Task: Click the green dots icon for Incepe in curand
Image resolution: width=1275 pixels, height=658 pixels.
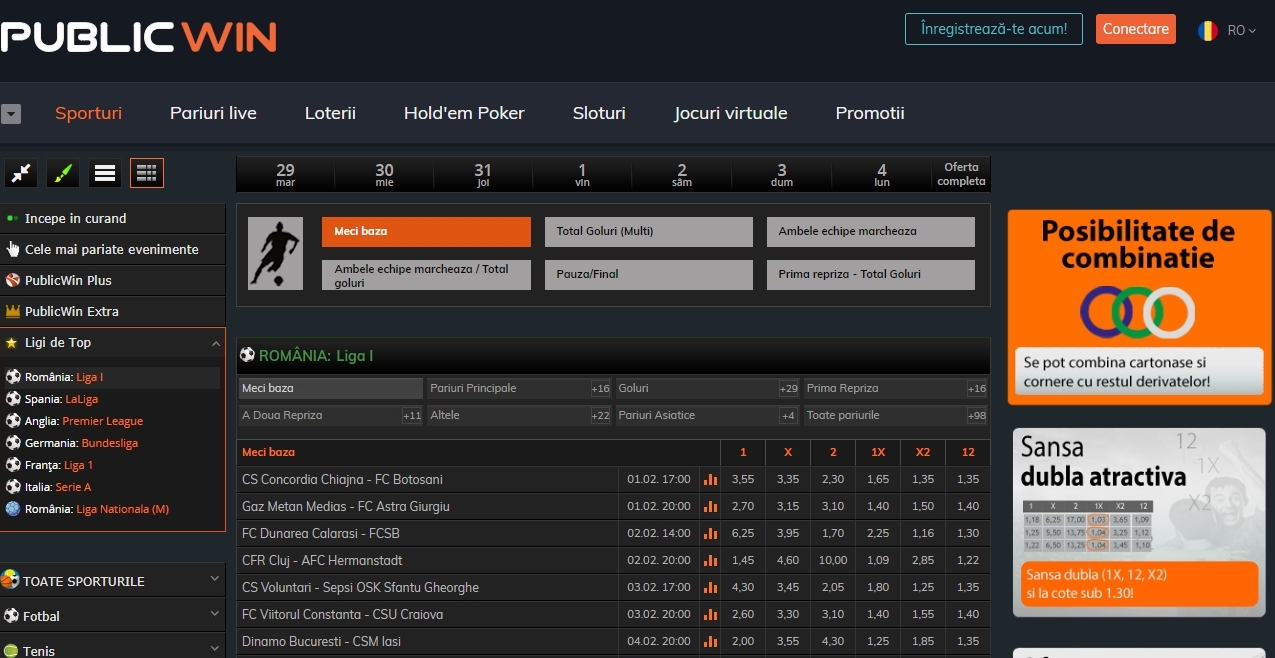Action: tap(13, 218)
